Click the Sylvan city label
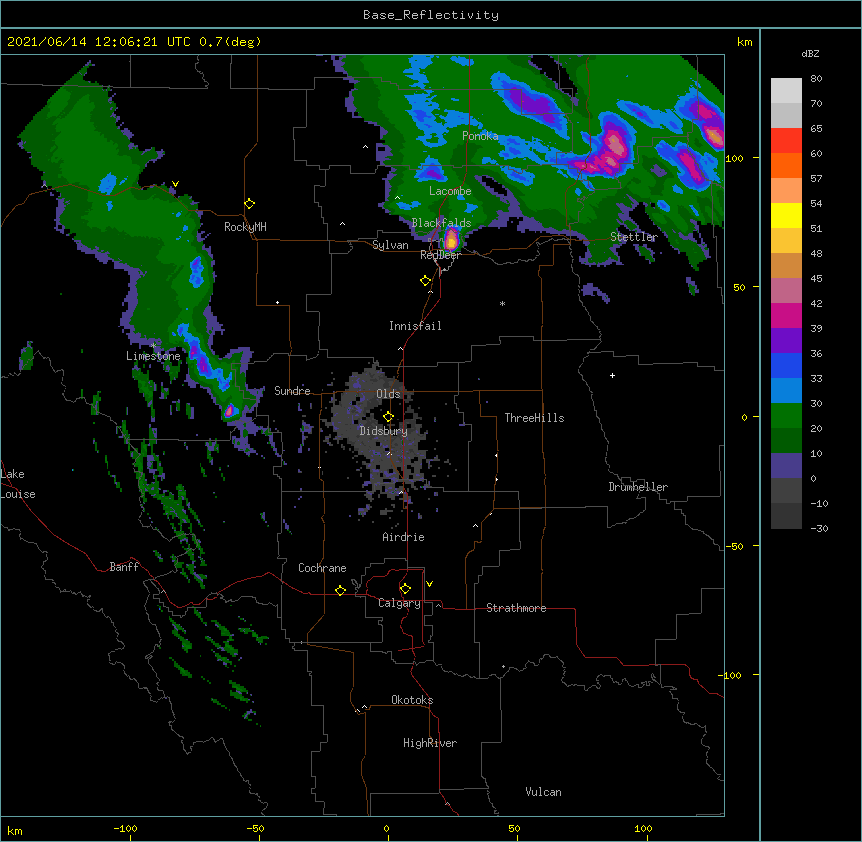862x842 pixels. (390, 245)
